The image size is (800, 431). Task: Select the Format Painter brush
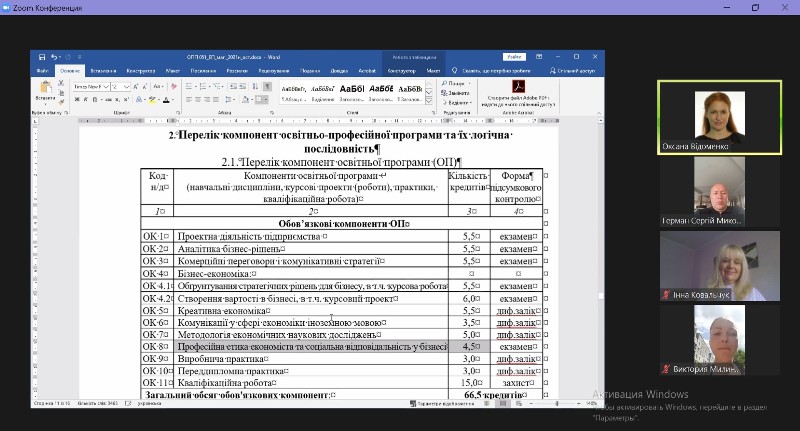point(61,102)
